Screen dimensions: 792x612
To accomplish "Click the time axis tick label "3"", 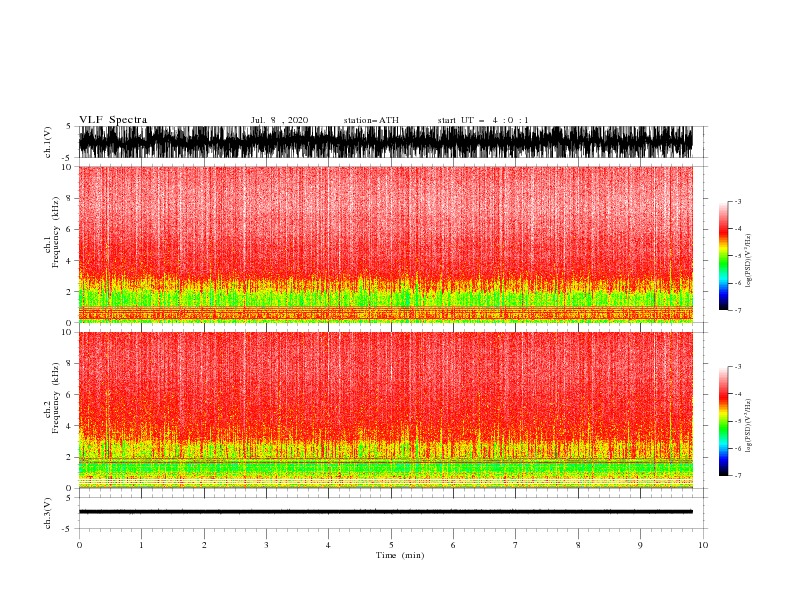I will pyautogui.click(x=266, y=545).
